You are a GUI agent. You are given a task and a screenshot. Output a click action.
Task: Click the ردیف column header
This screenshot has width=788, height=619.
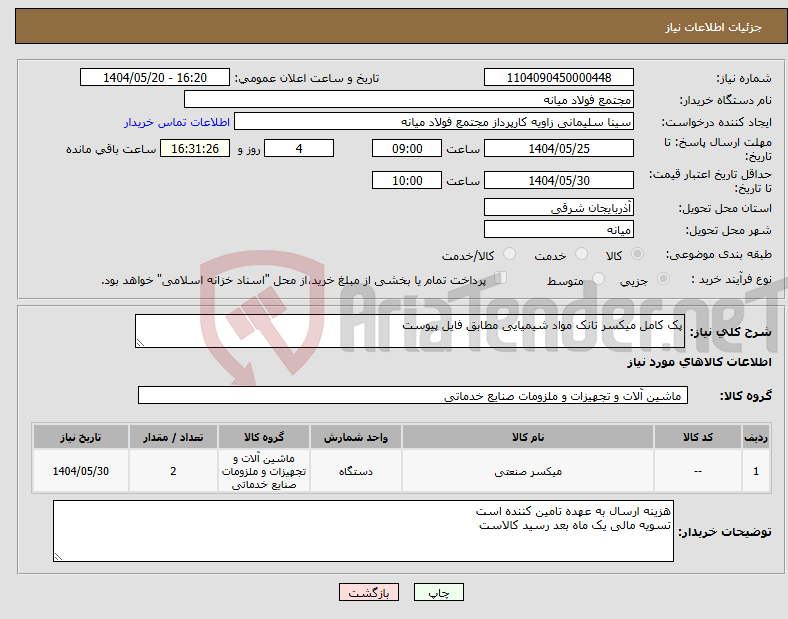pos(756,437)
